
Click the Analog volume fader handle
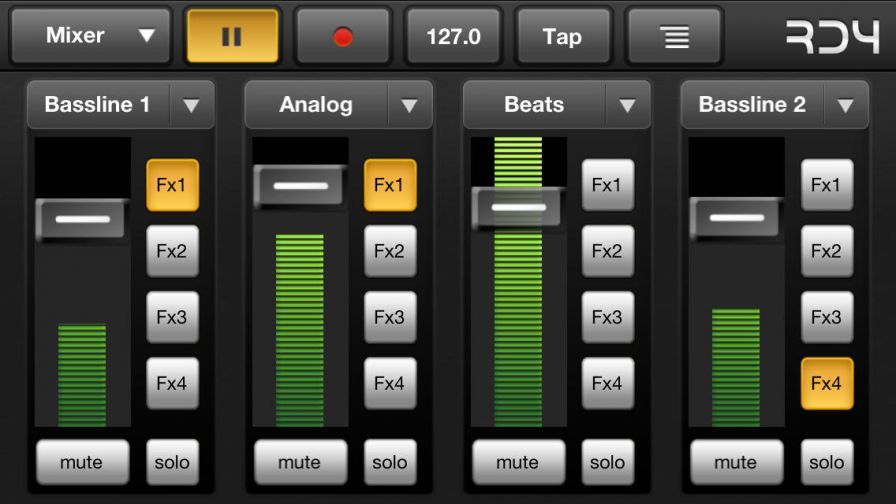pyautogui.click(x=300, y=186)
